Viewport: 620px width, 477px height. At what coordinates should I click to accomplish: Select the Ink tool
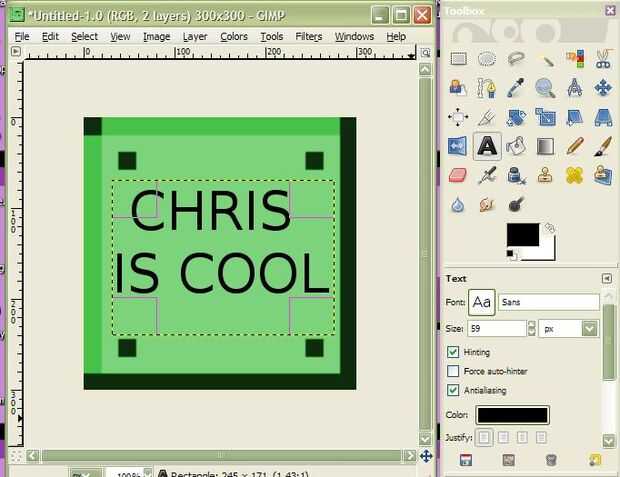pyautogui.click(x=516, y=175)
